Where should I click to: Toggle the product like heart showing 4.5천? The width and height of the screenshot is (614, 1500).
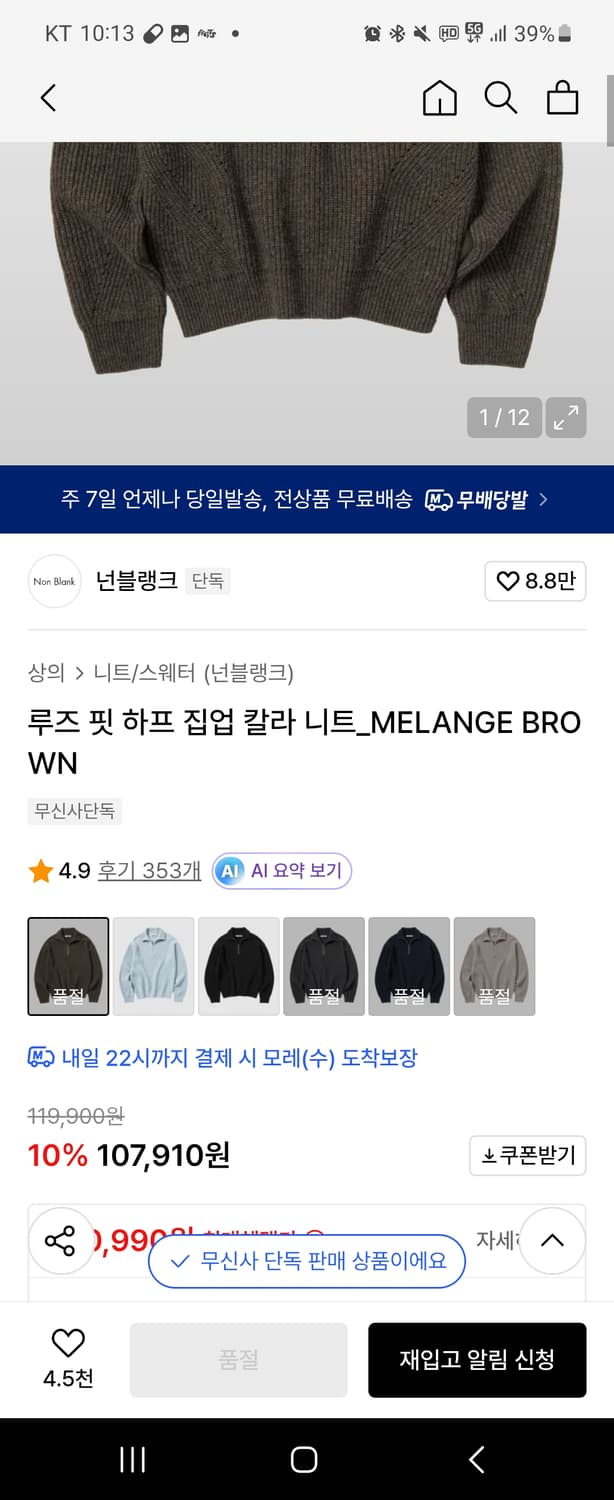coord(67,1345)
